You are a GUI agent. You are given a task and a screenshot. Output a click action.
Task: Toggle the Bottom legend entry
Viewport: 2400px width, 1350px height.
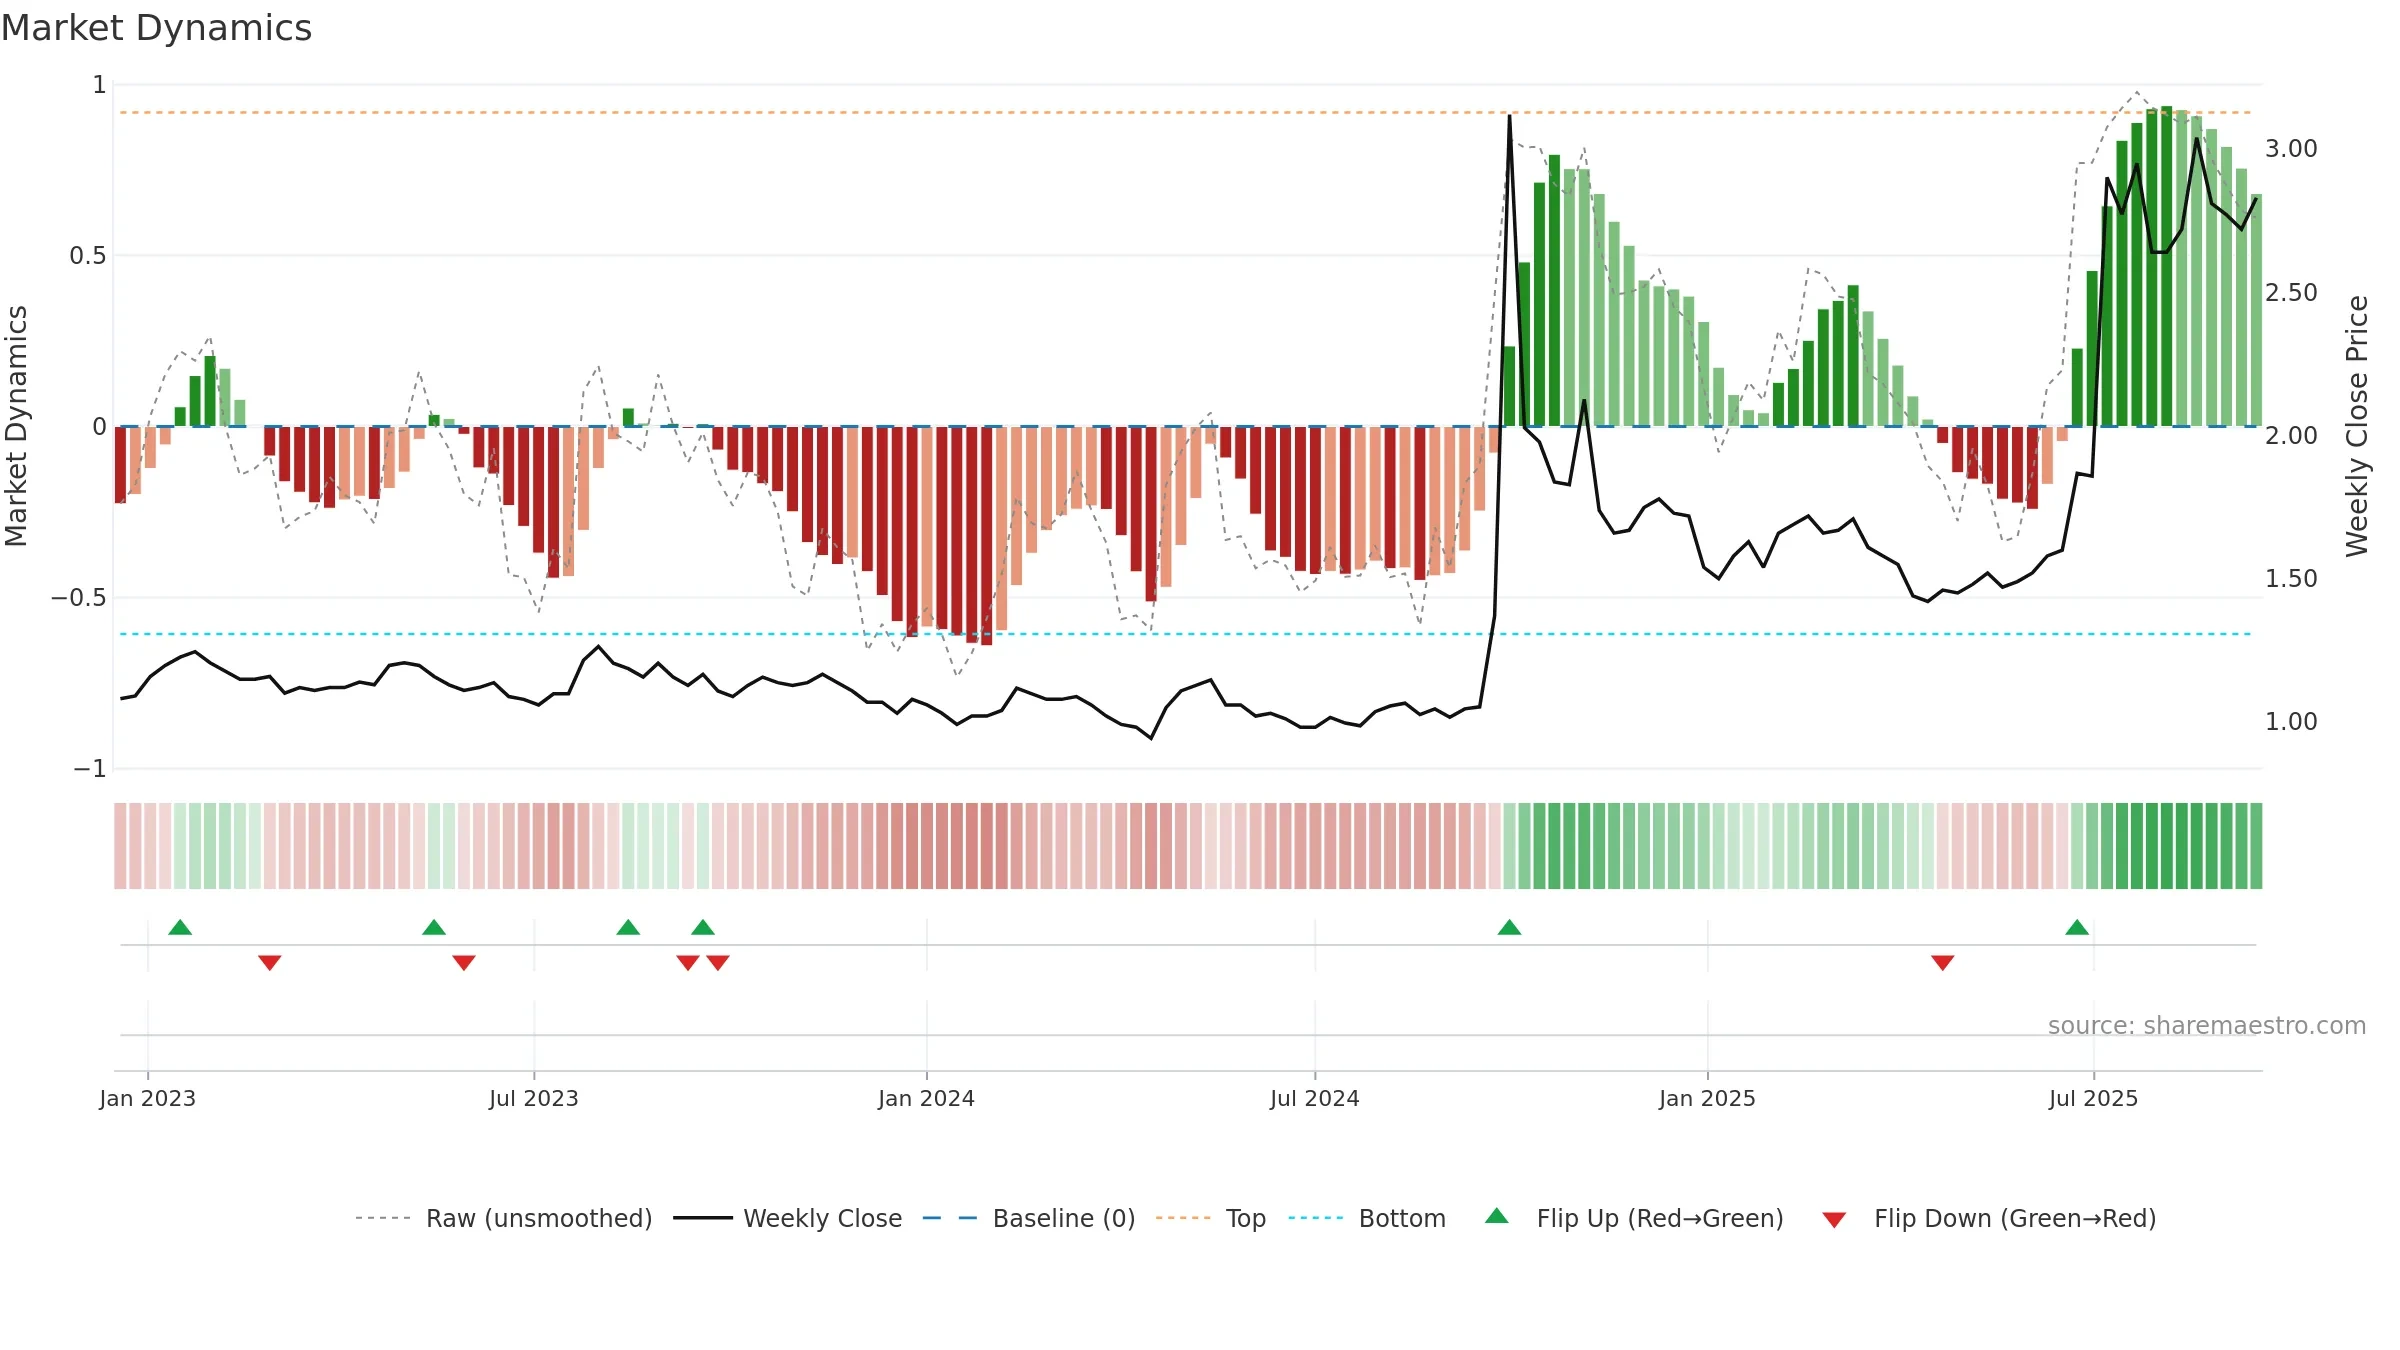click(x=1367, y=1218)
